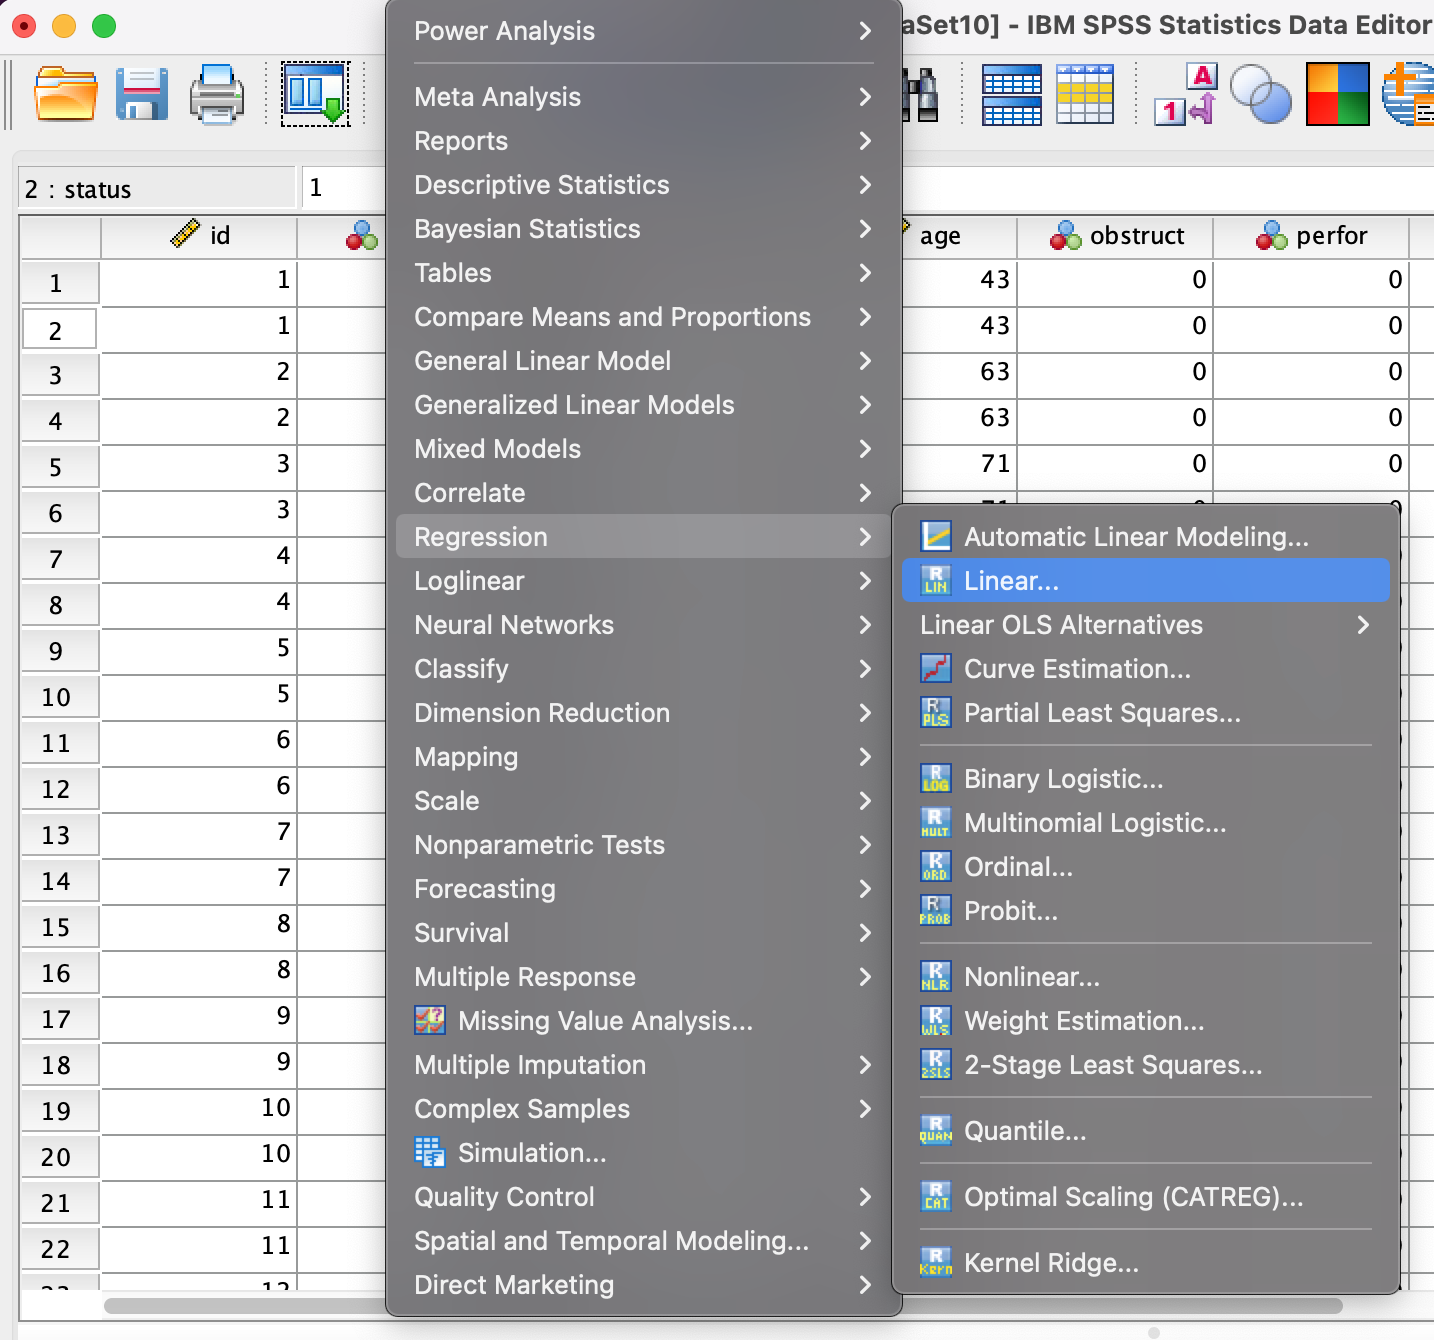Click the Recall recently used dialogs icon
The height and width of the screenshot is (1340, 1434).
tap(315, 95)
